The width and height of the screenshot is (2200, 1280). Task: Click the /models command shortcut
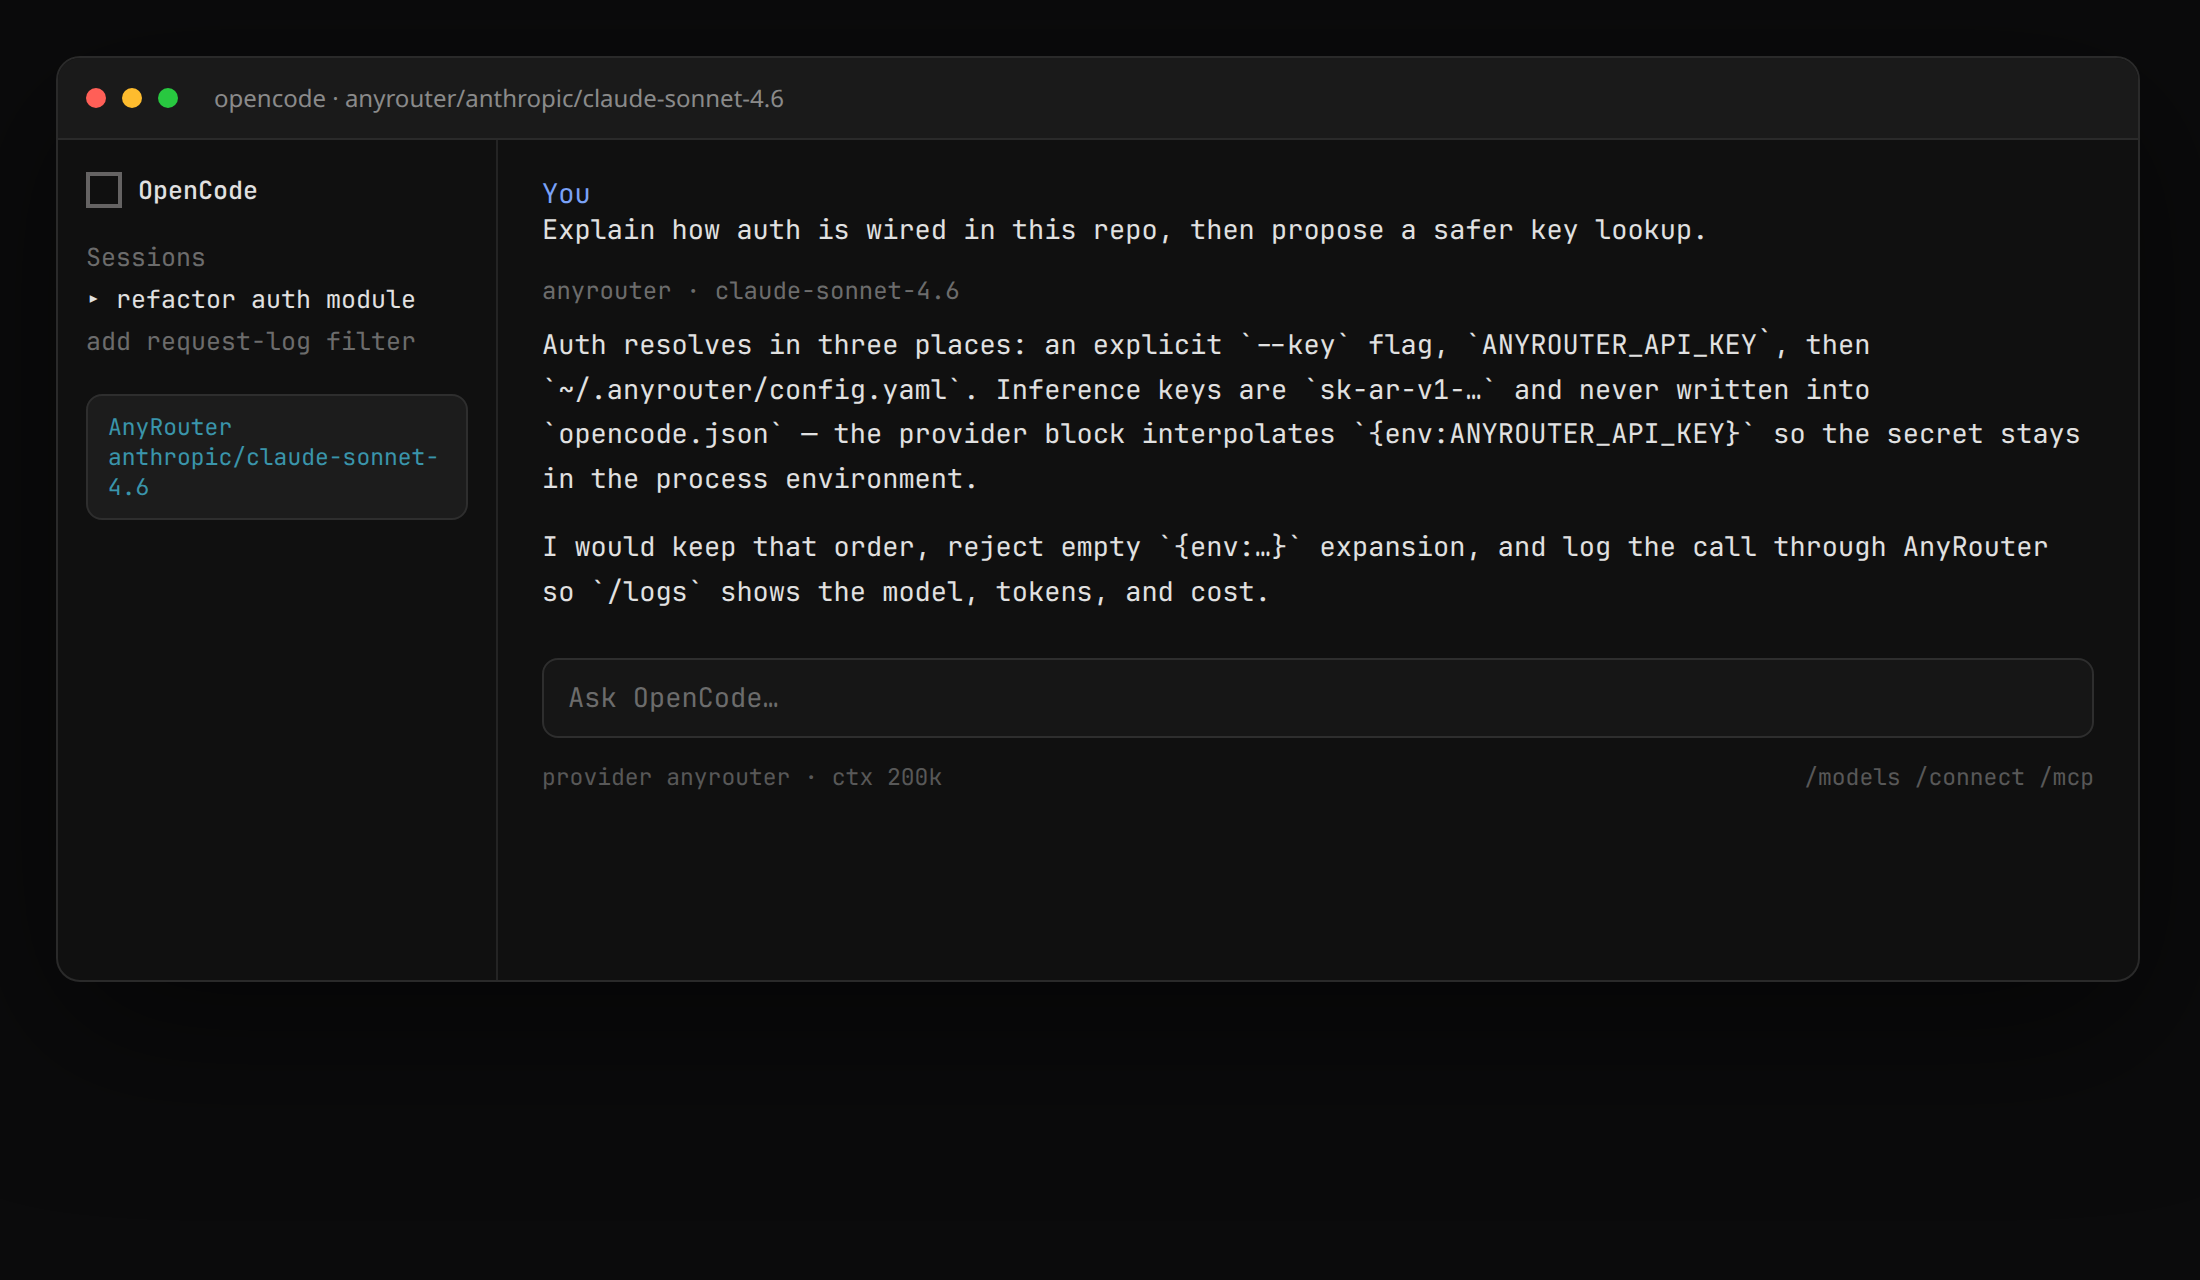(x=1852, y=777)
